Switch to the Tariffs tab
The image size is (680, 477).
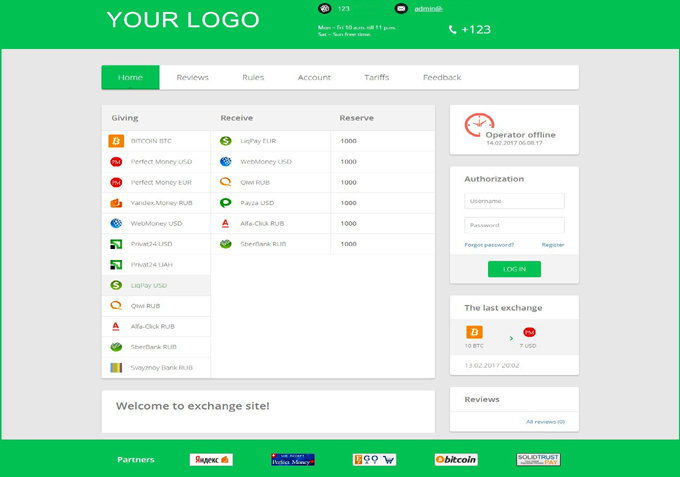pos(376,78)
